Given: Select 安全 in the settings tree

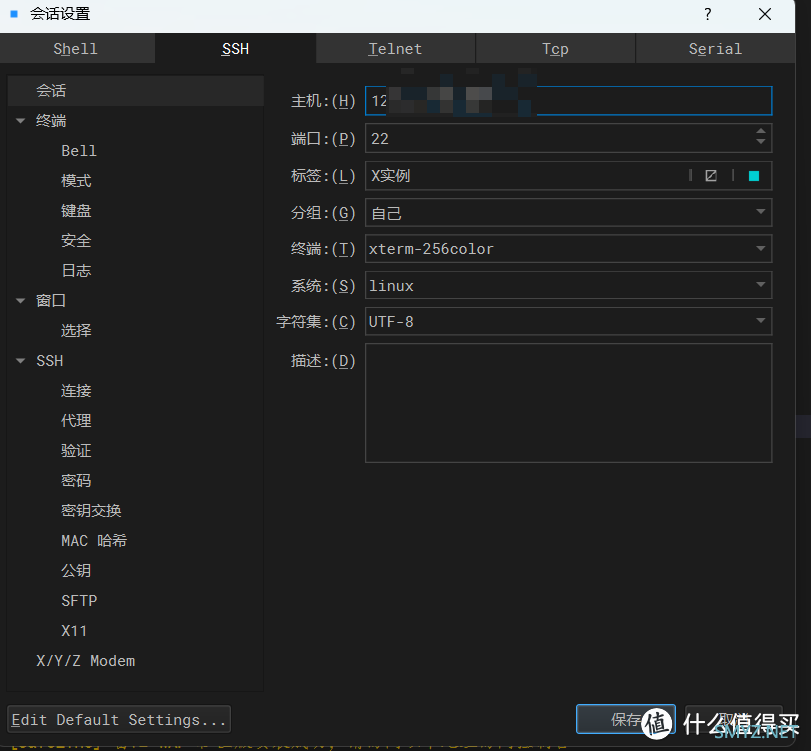Looking at the screenshot, I should coord(76,241).
